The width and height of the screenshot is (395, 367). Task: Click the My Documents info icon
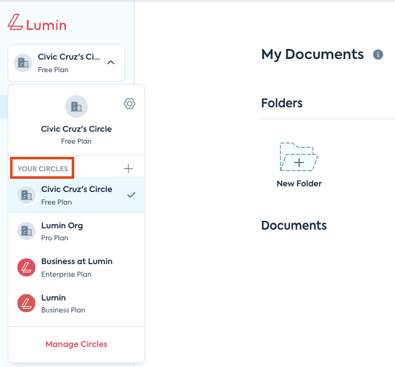click(x=378, y=54)
